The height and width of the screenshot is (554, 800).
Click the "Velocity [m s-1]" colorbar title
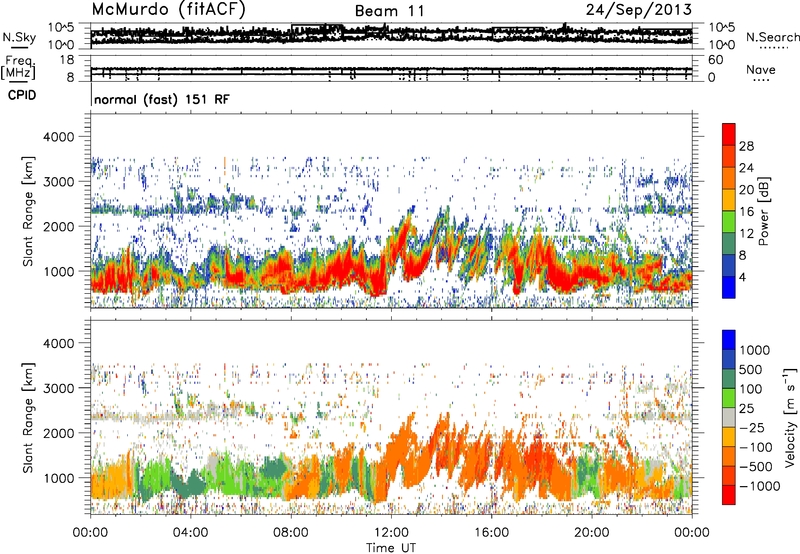click(790, 417)
